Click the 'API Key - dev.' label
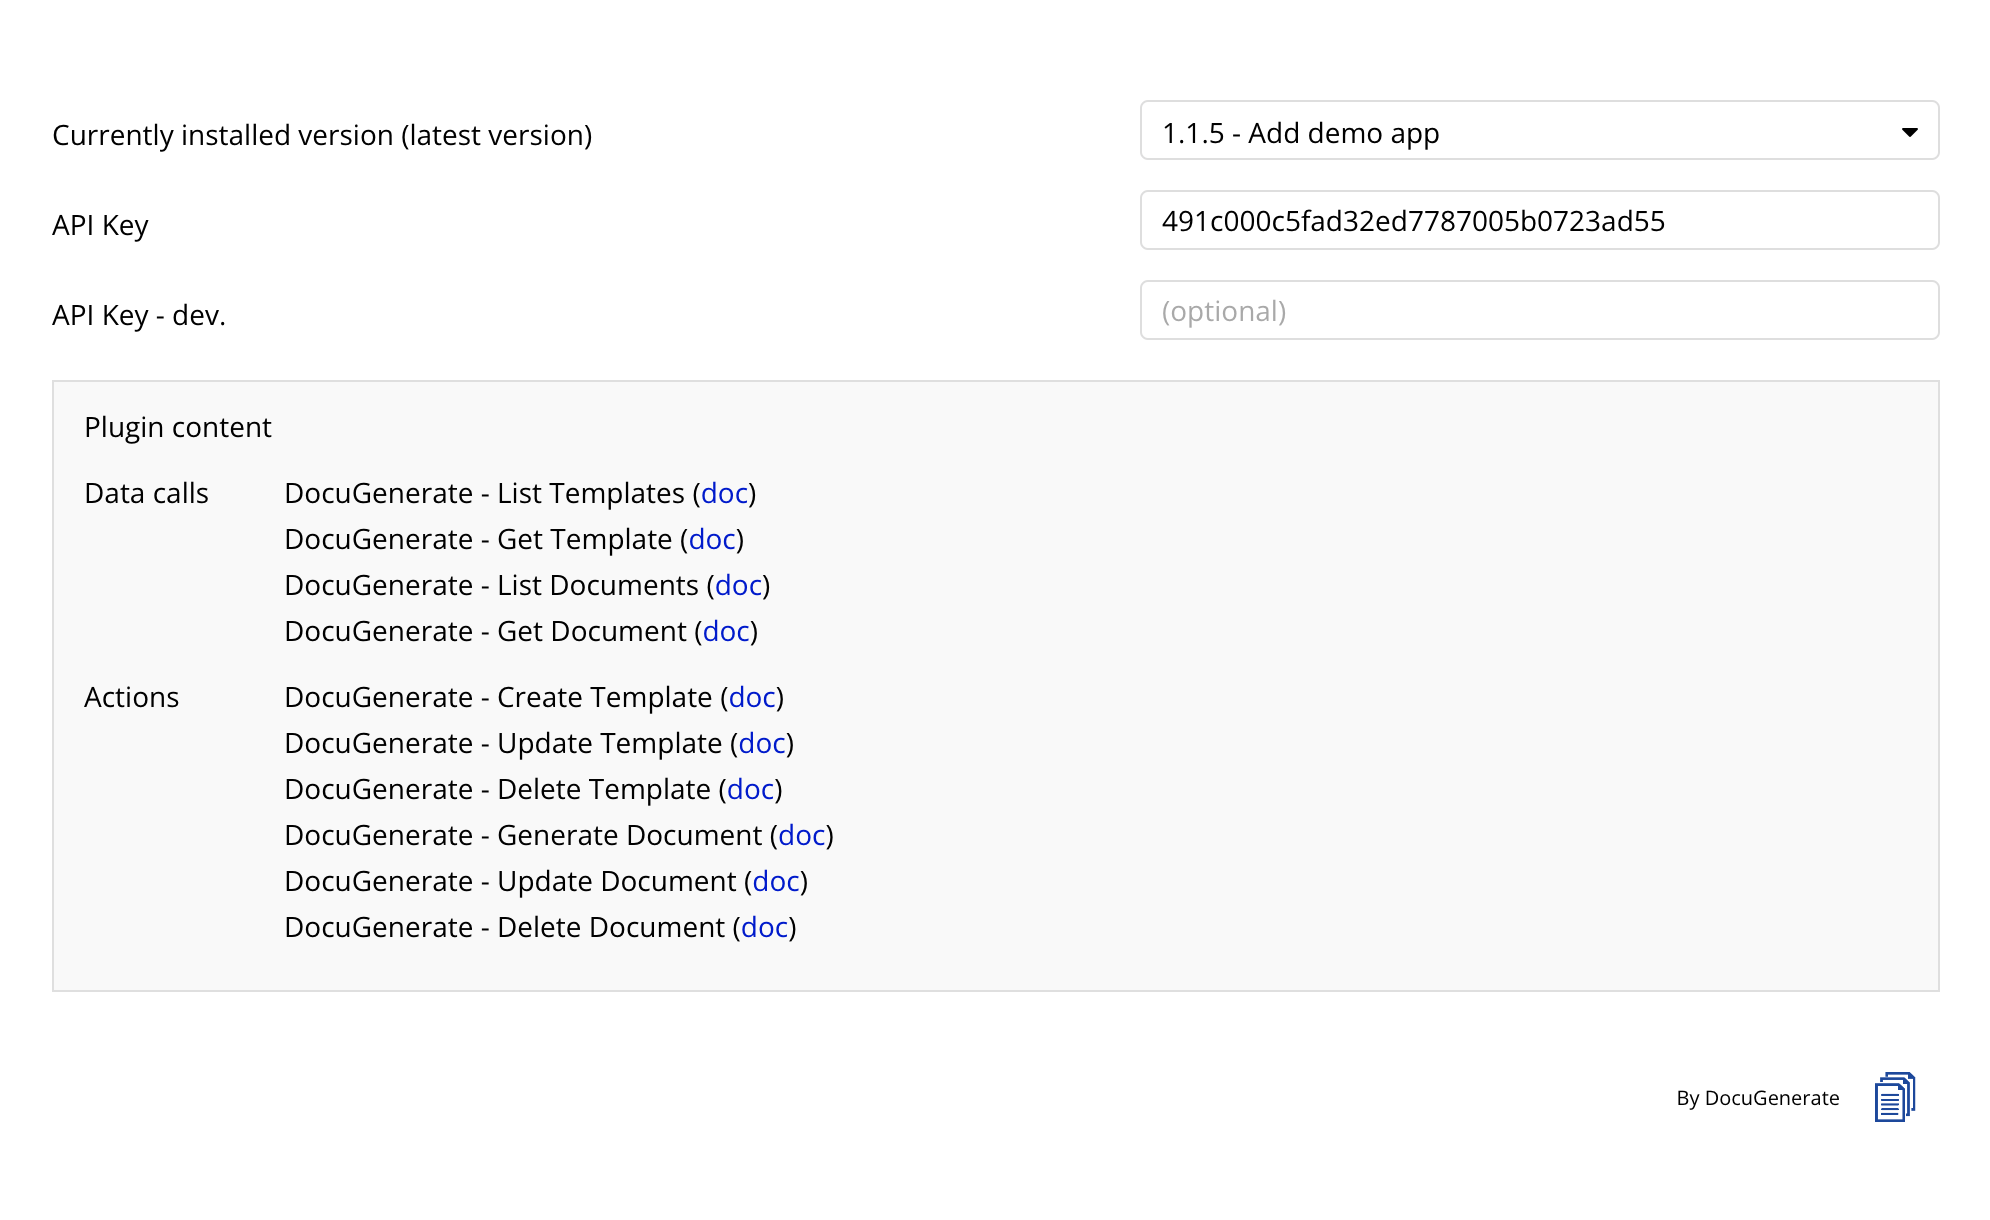Image resolution: width=1990 pixels, height=1220 pixels. pyautogui.click(x=139, y=315)
